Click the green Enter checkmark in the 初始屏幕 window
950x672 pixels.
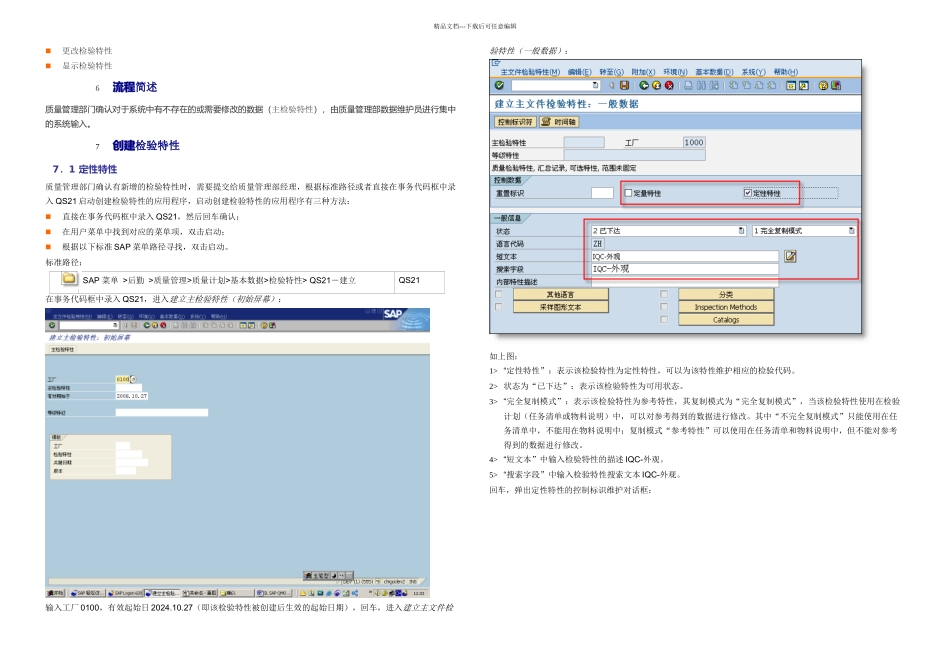point(52,325)
